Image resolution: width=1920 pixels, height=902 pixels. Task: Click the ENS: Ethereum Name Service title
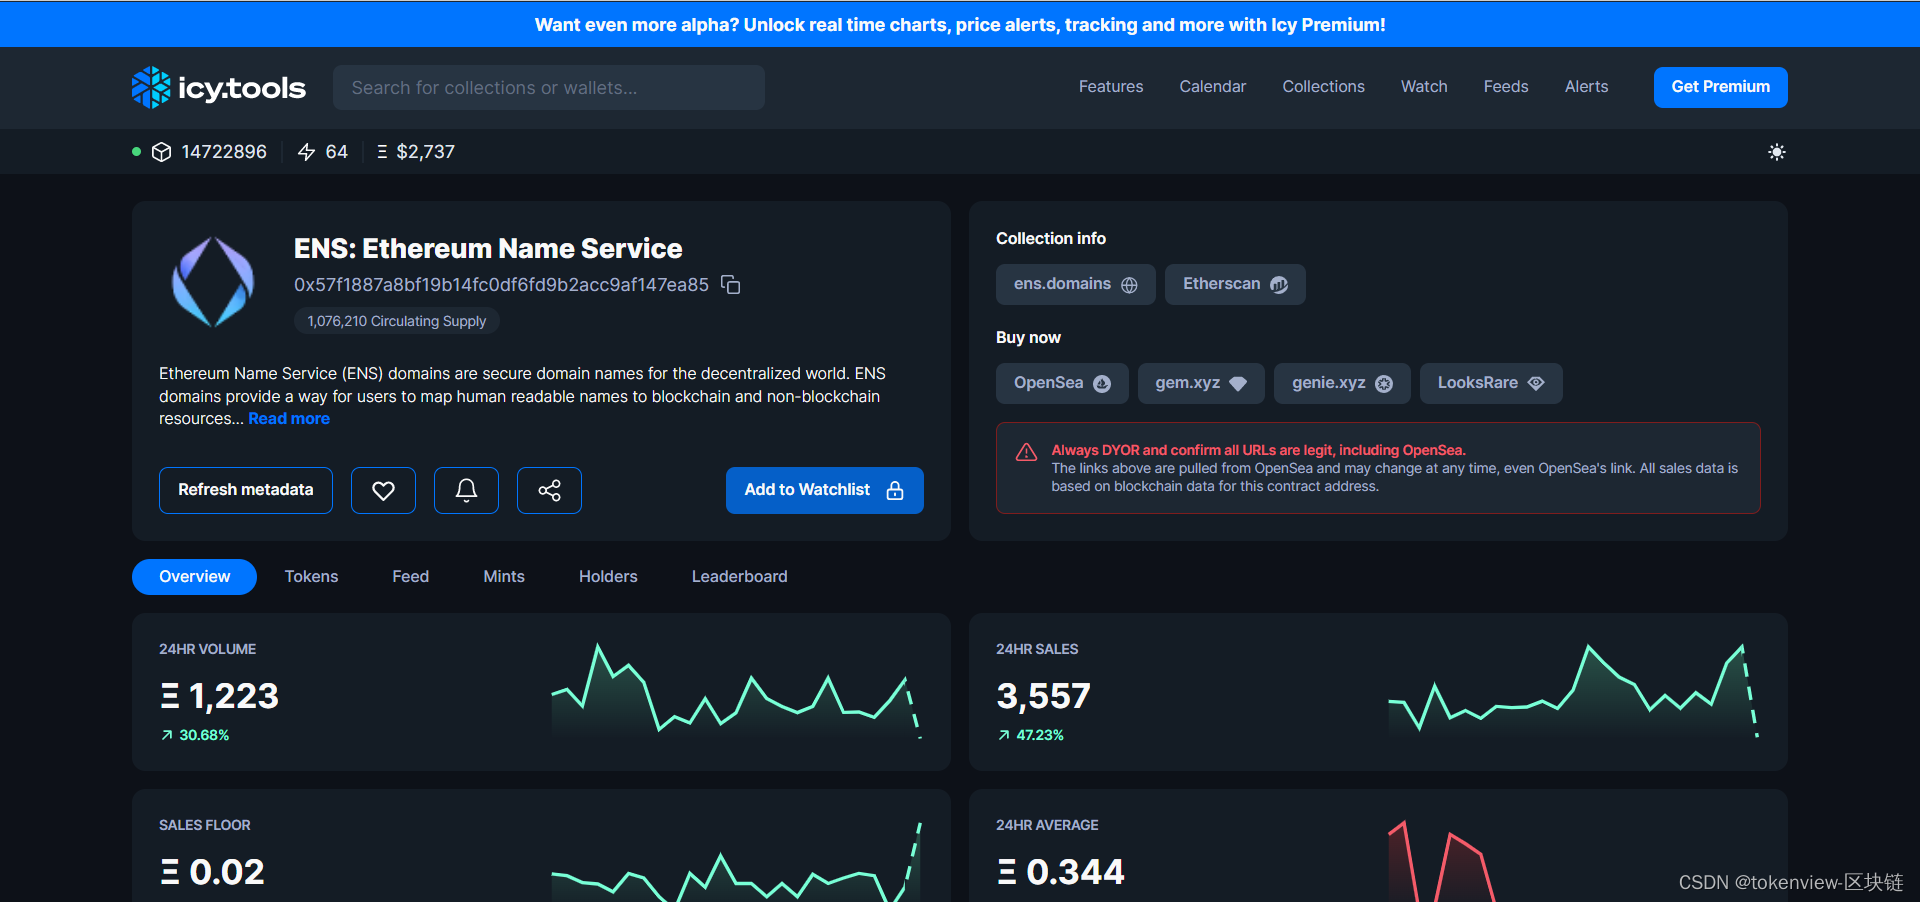point(488,248)
